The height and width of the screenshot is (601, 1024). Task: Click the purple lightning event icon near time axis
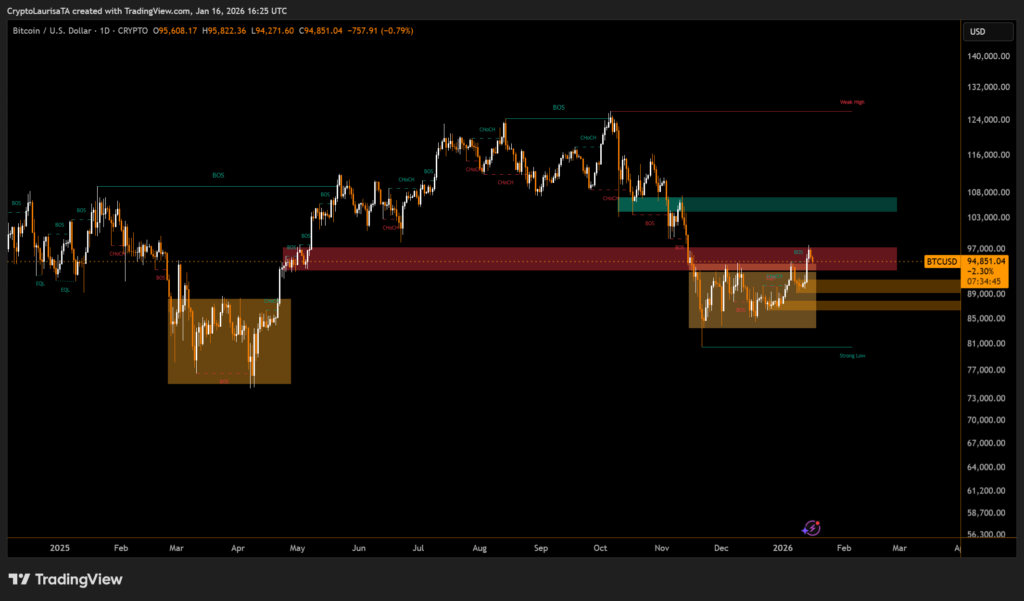tap(812, 527)
